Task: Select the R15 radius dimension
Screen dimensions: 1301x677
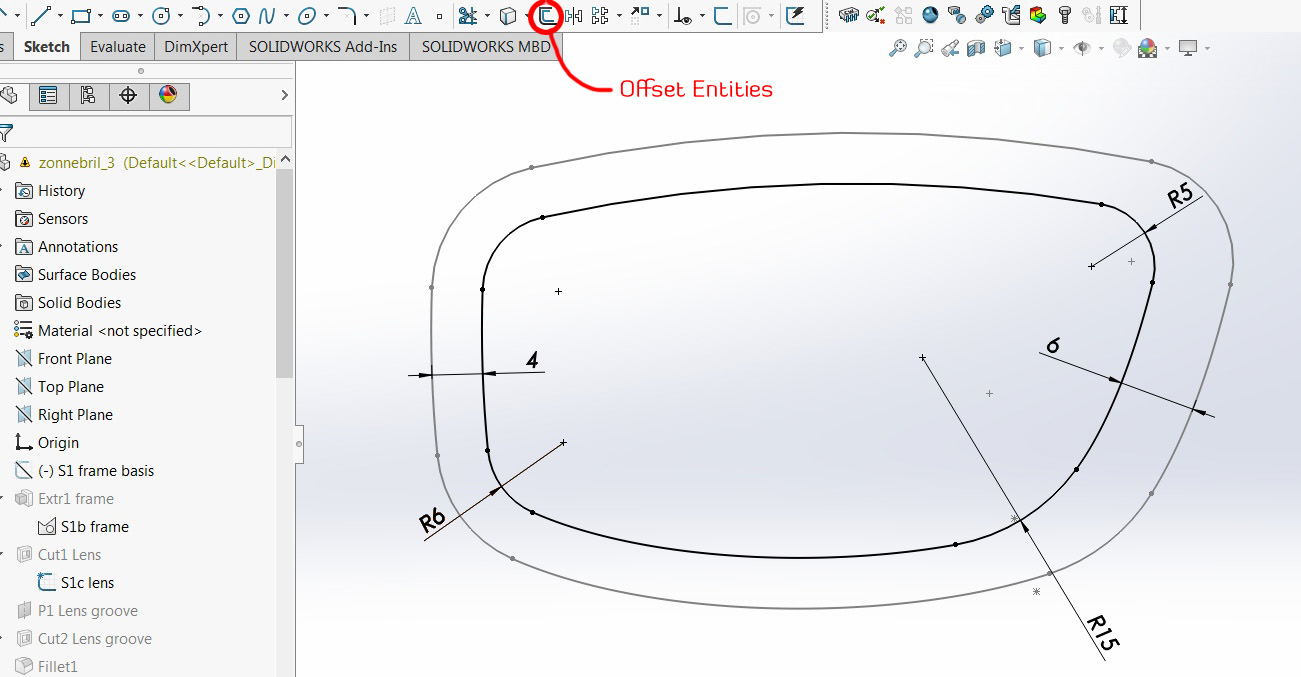Action: [1101, 634]
